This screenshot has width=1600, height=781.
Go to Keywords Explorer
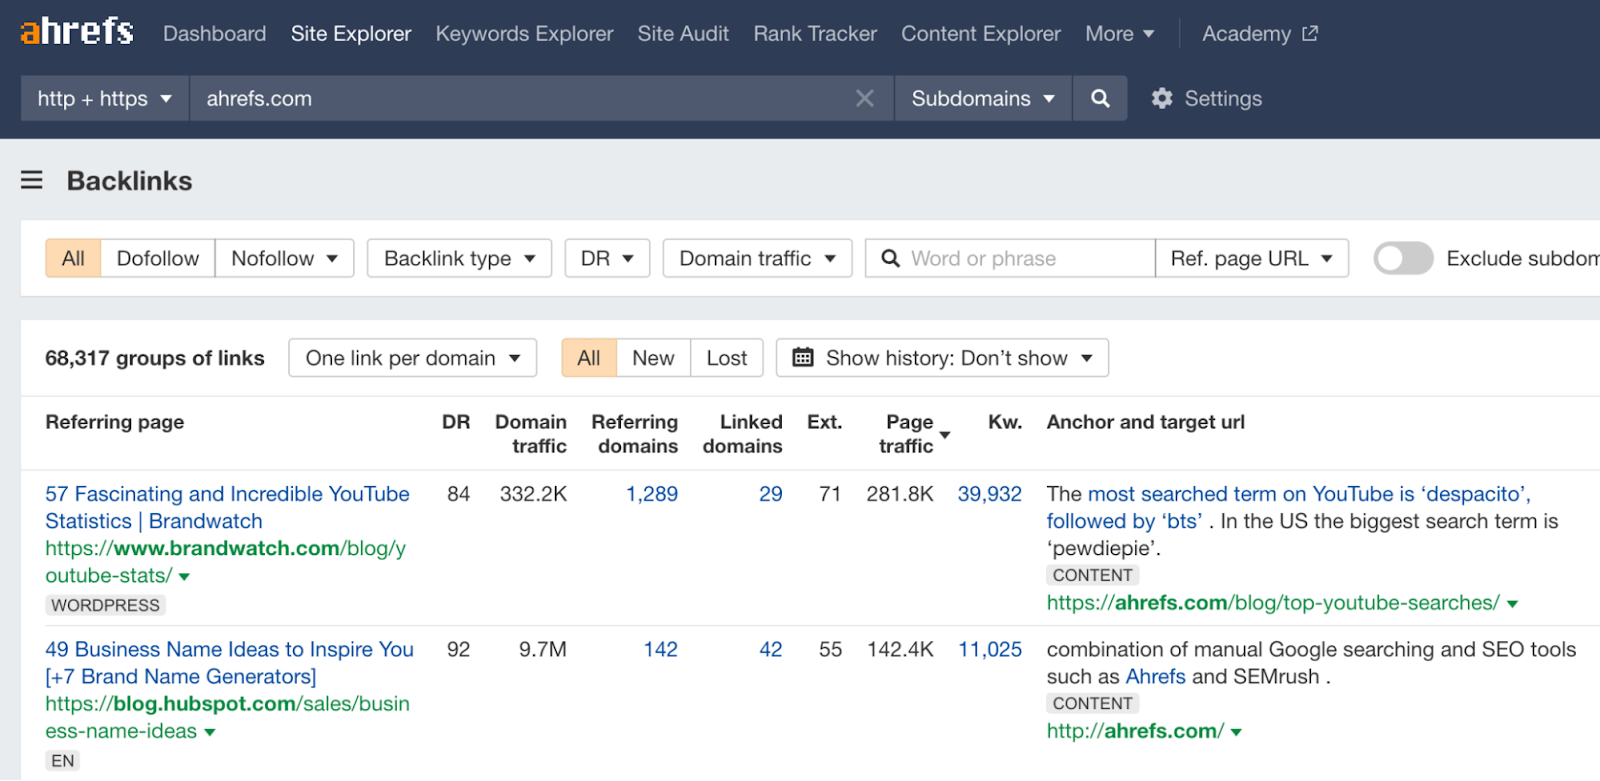click(524, 34)
